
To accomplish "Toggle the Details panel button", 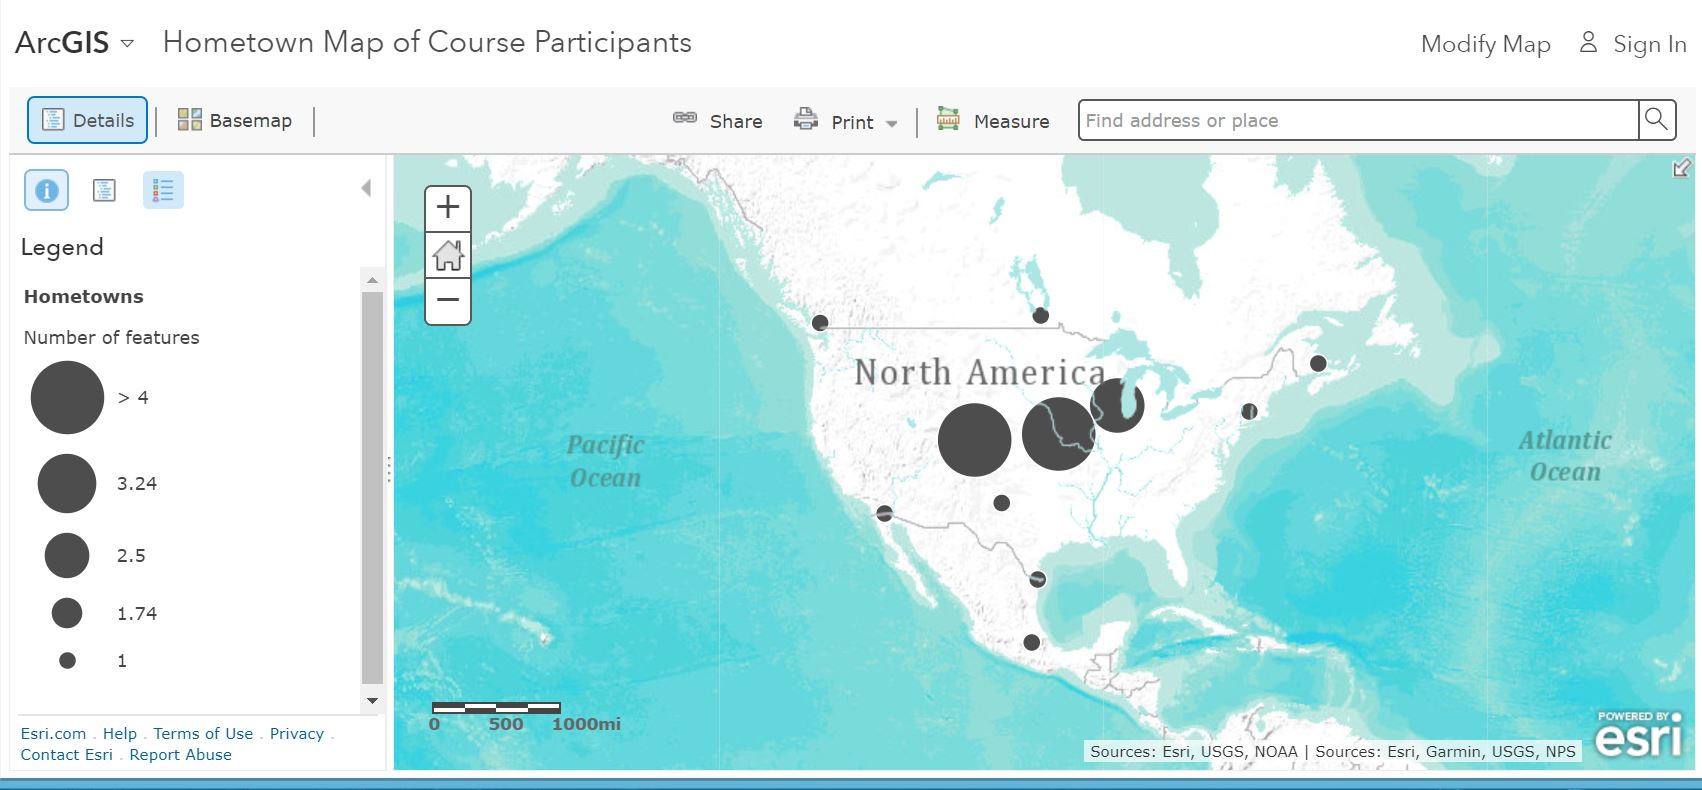I will pyautogui.click(x=88, y=120).
